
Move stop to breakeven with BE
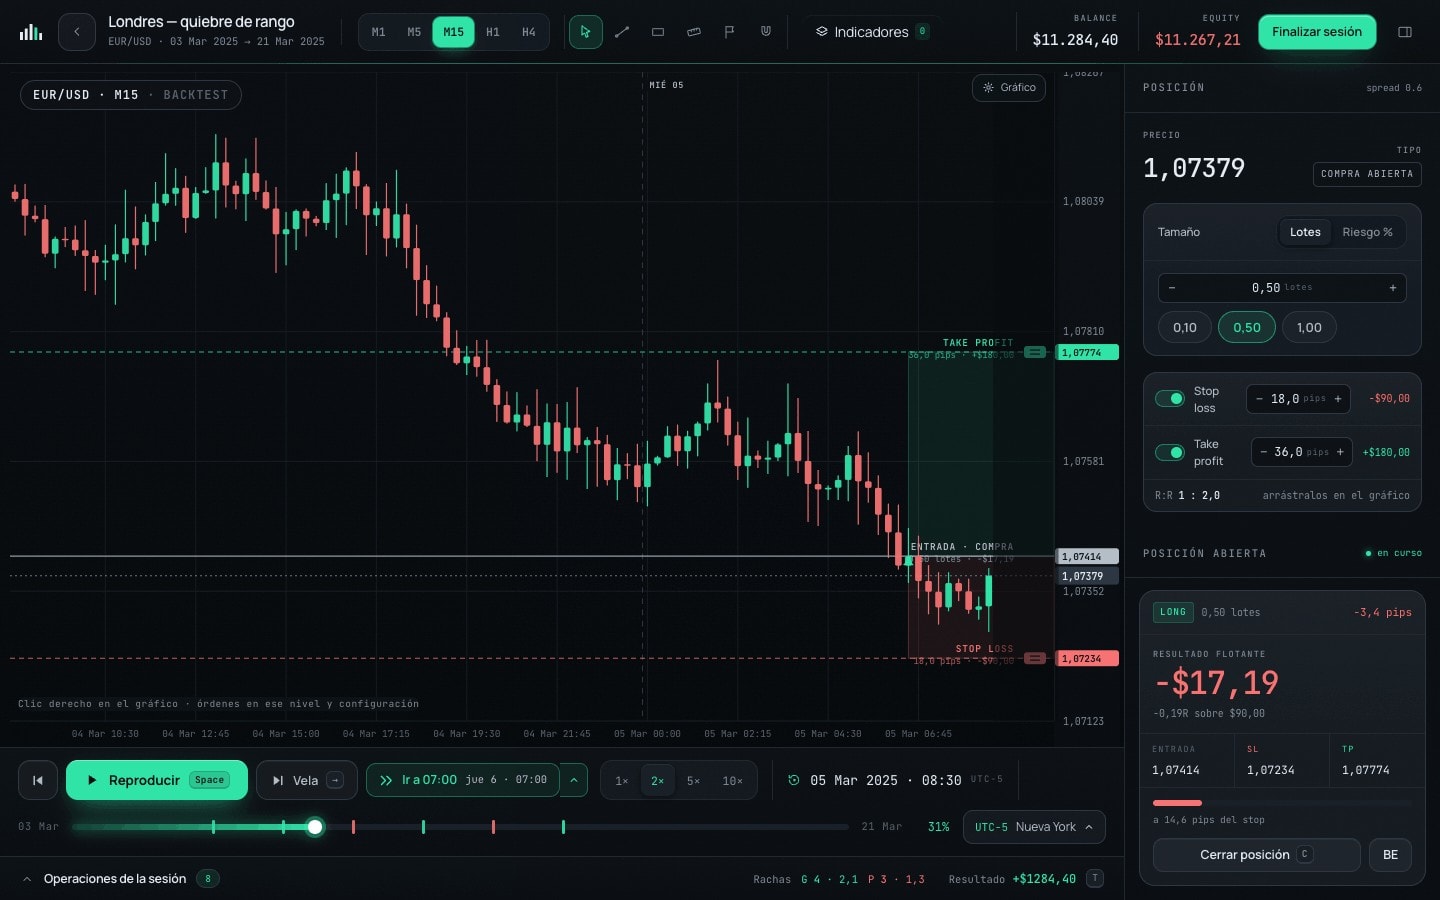pos(1390,855)
